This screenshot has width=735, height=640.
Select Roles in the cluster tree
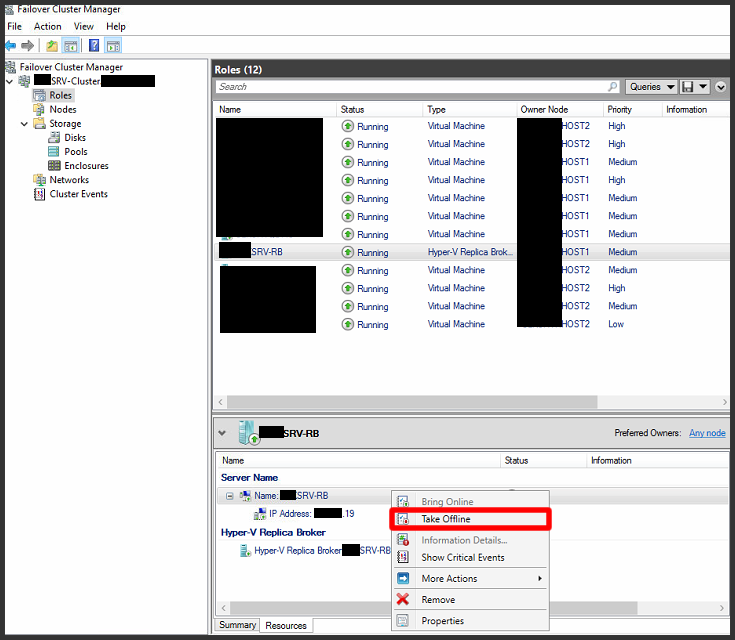(60, 95)
